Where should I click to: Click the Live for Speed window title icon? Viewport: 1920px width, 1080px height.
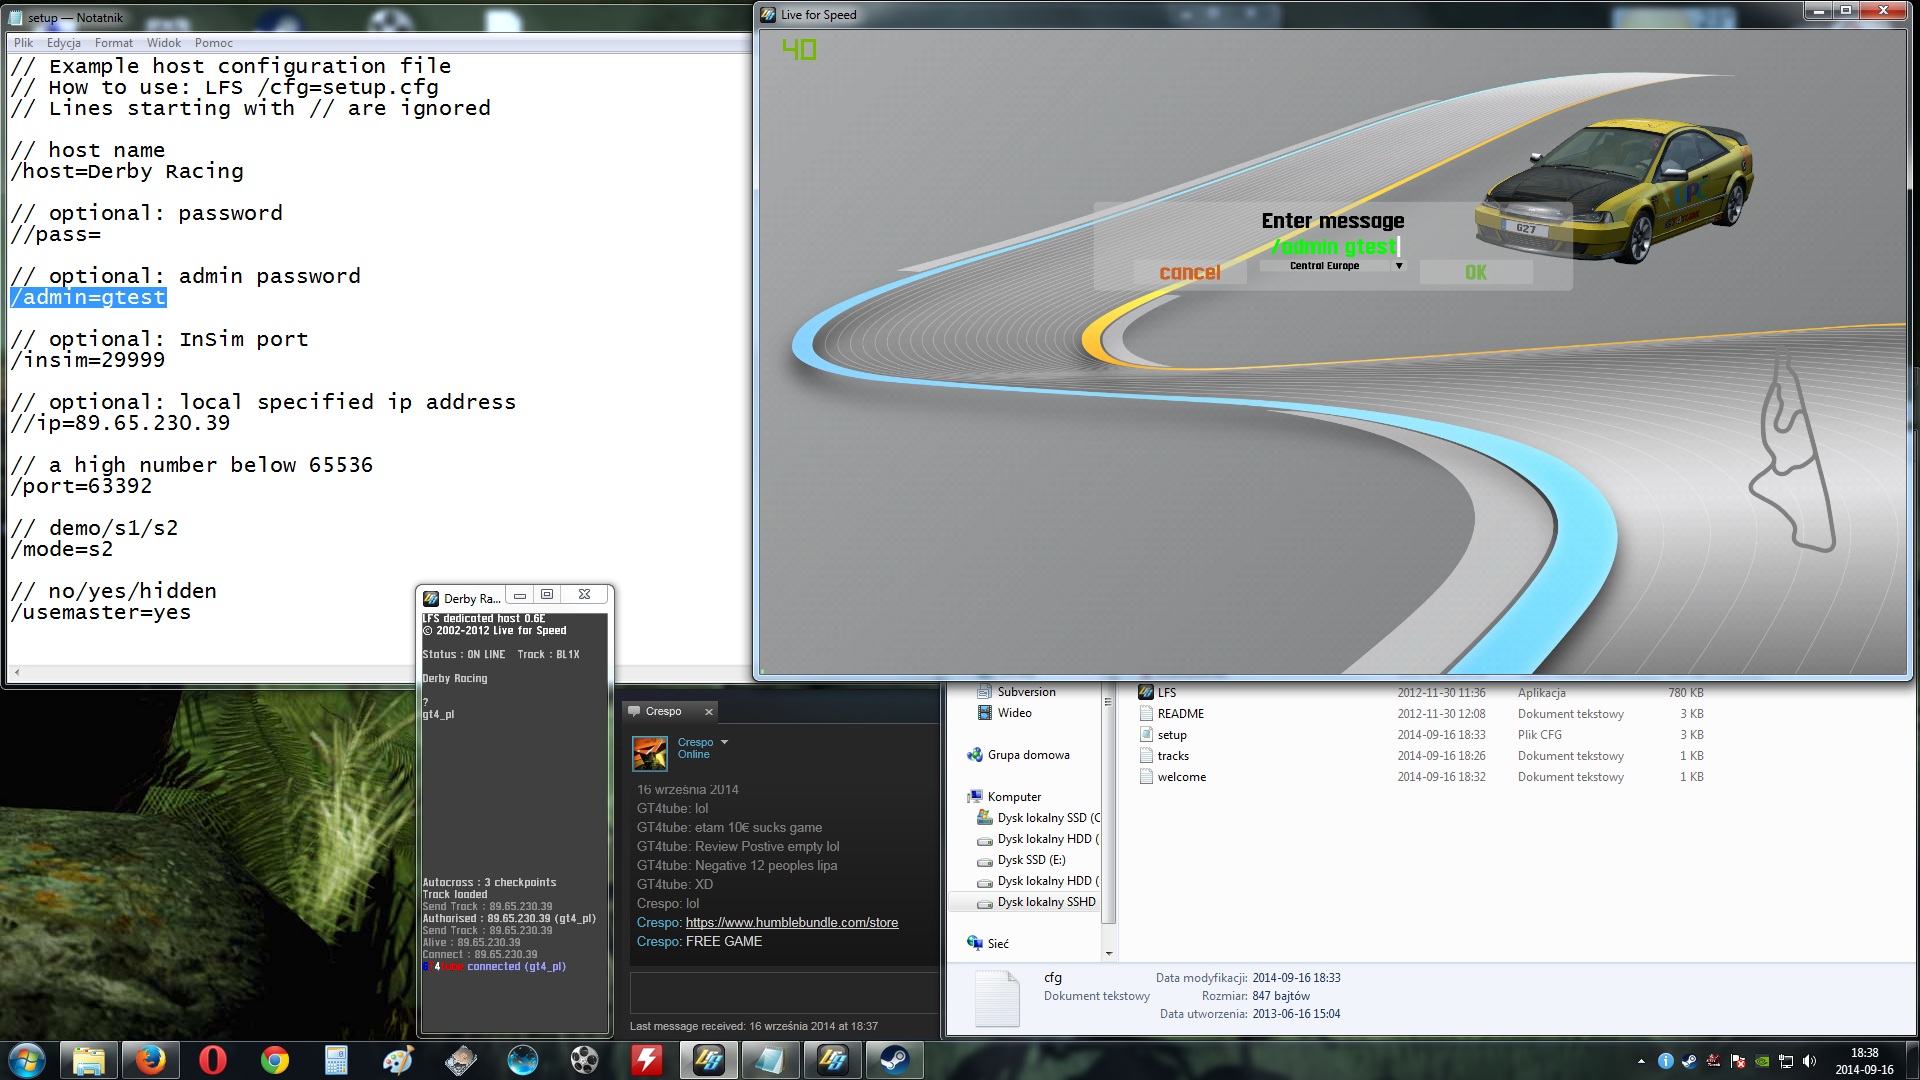tap(768, 15)
